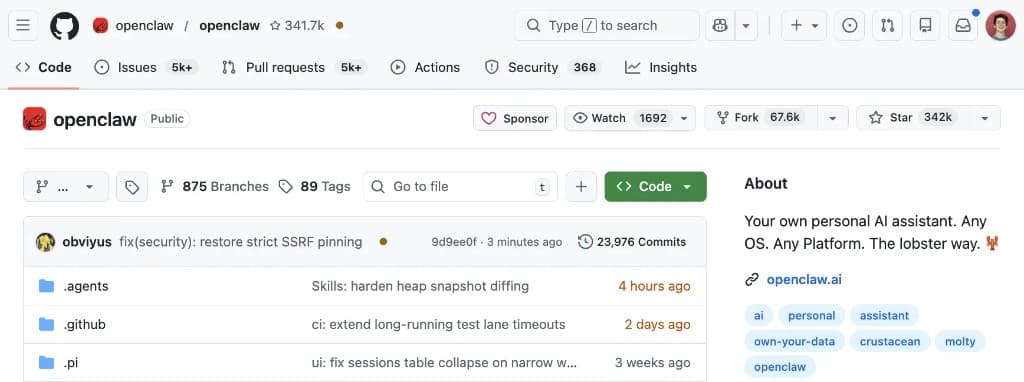The image size is (1024, 382).
Task: Select the molty topic tag
Action: tap(960, 341)
